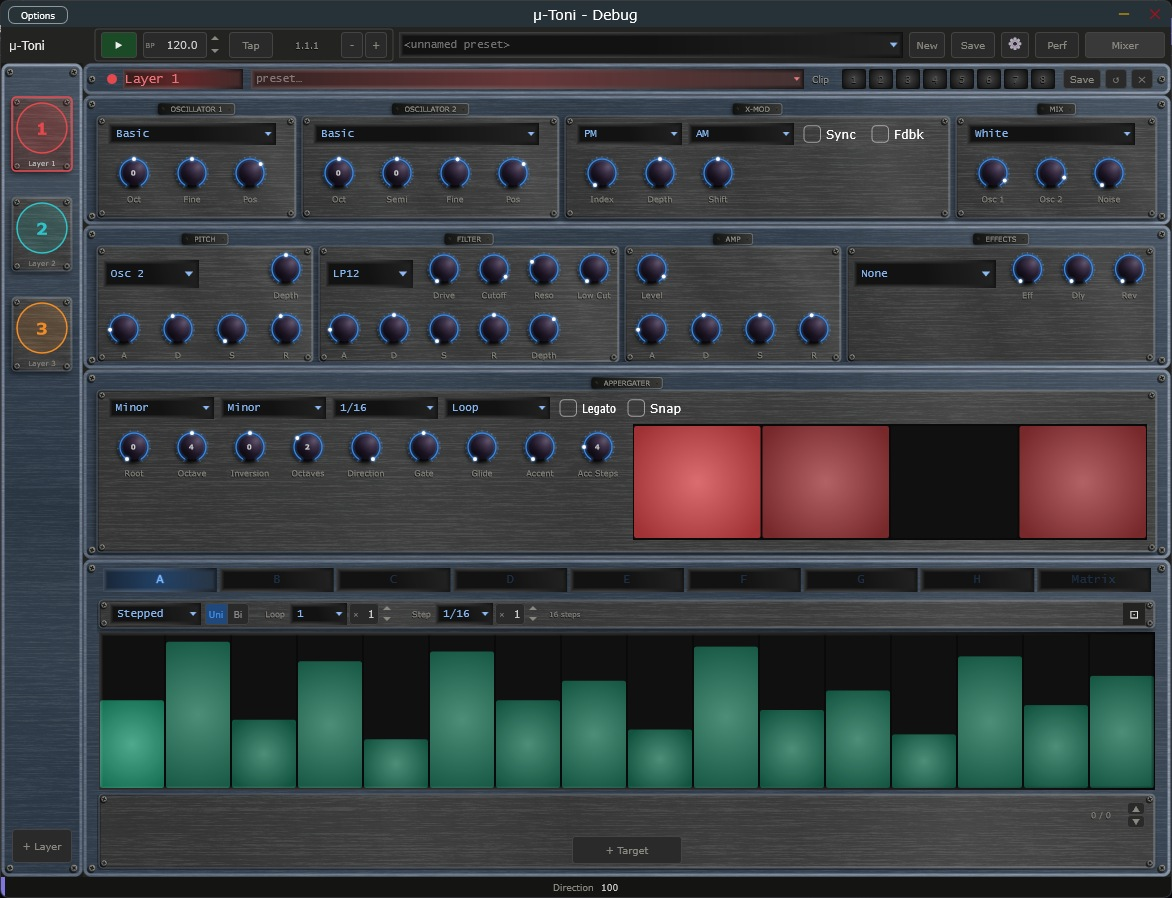The image size is (1172, 898).
Task: Click the filter Cutoff knob
Action: pyautogui.click(x=493, y=270)
